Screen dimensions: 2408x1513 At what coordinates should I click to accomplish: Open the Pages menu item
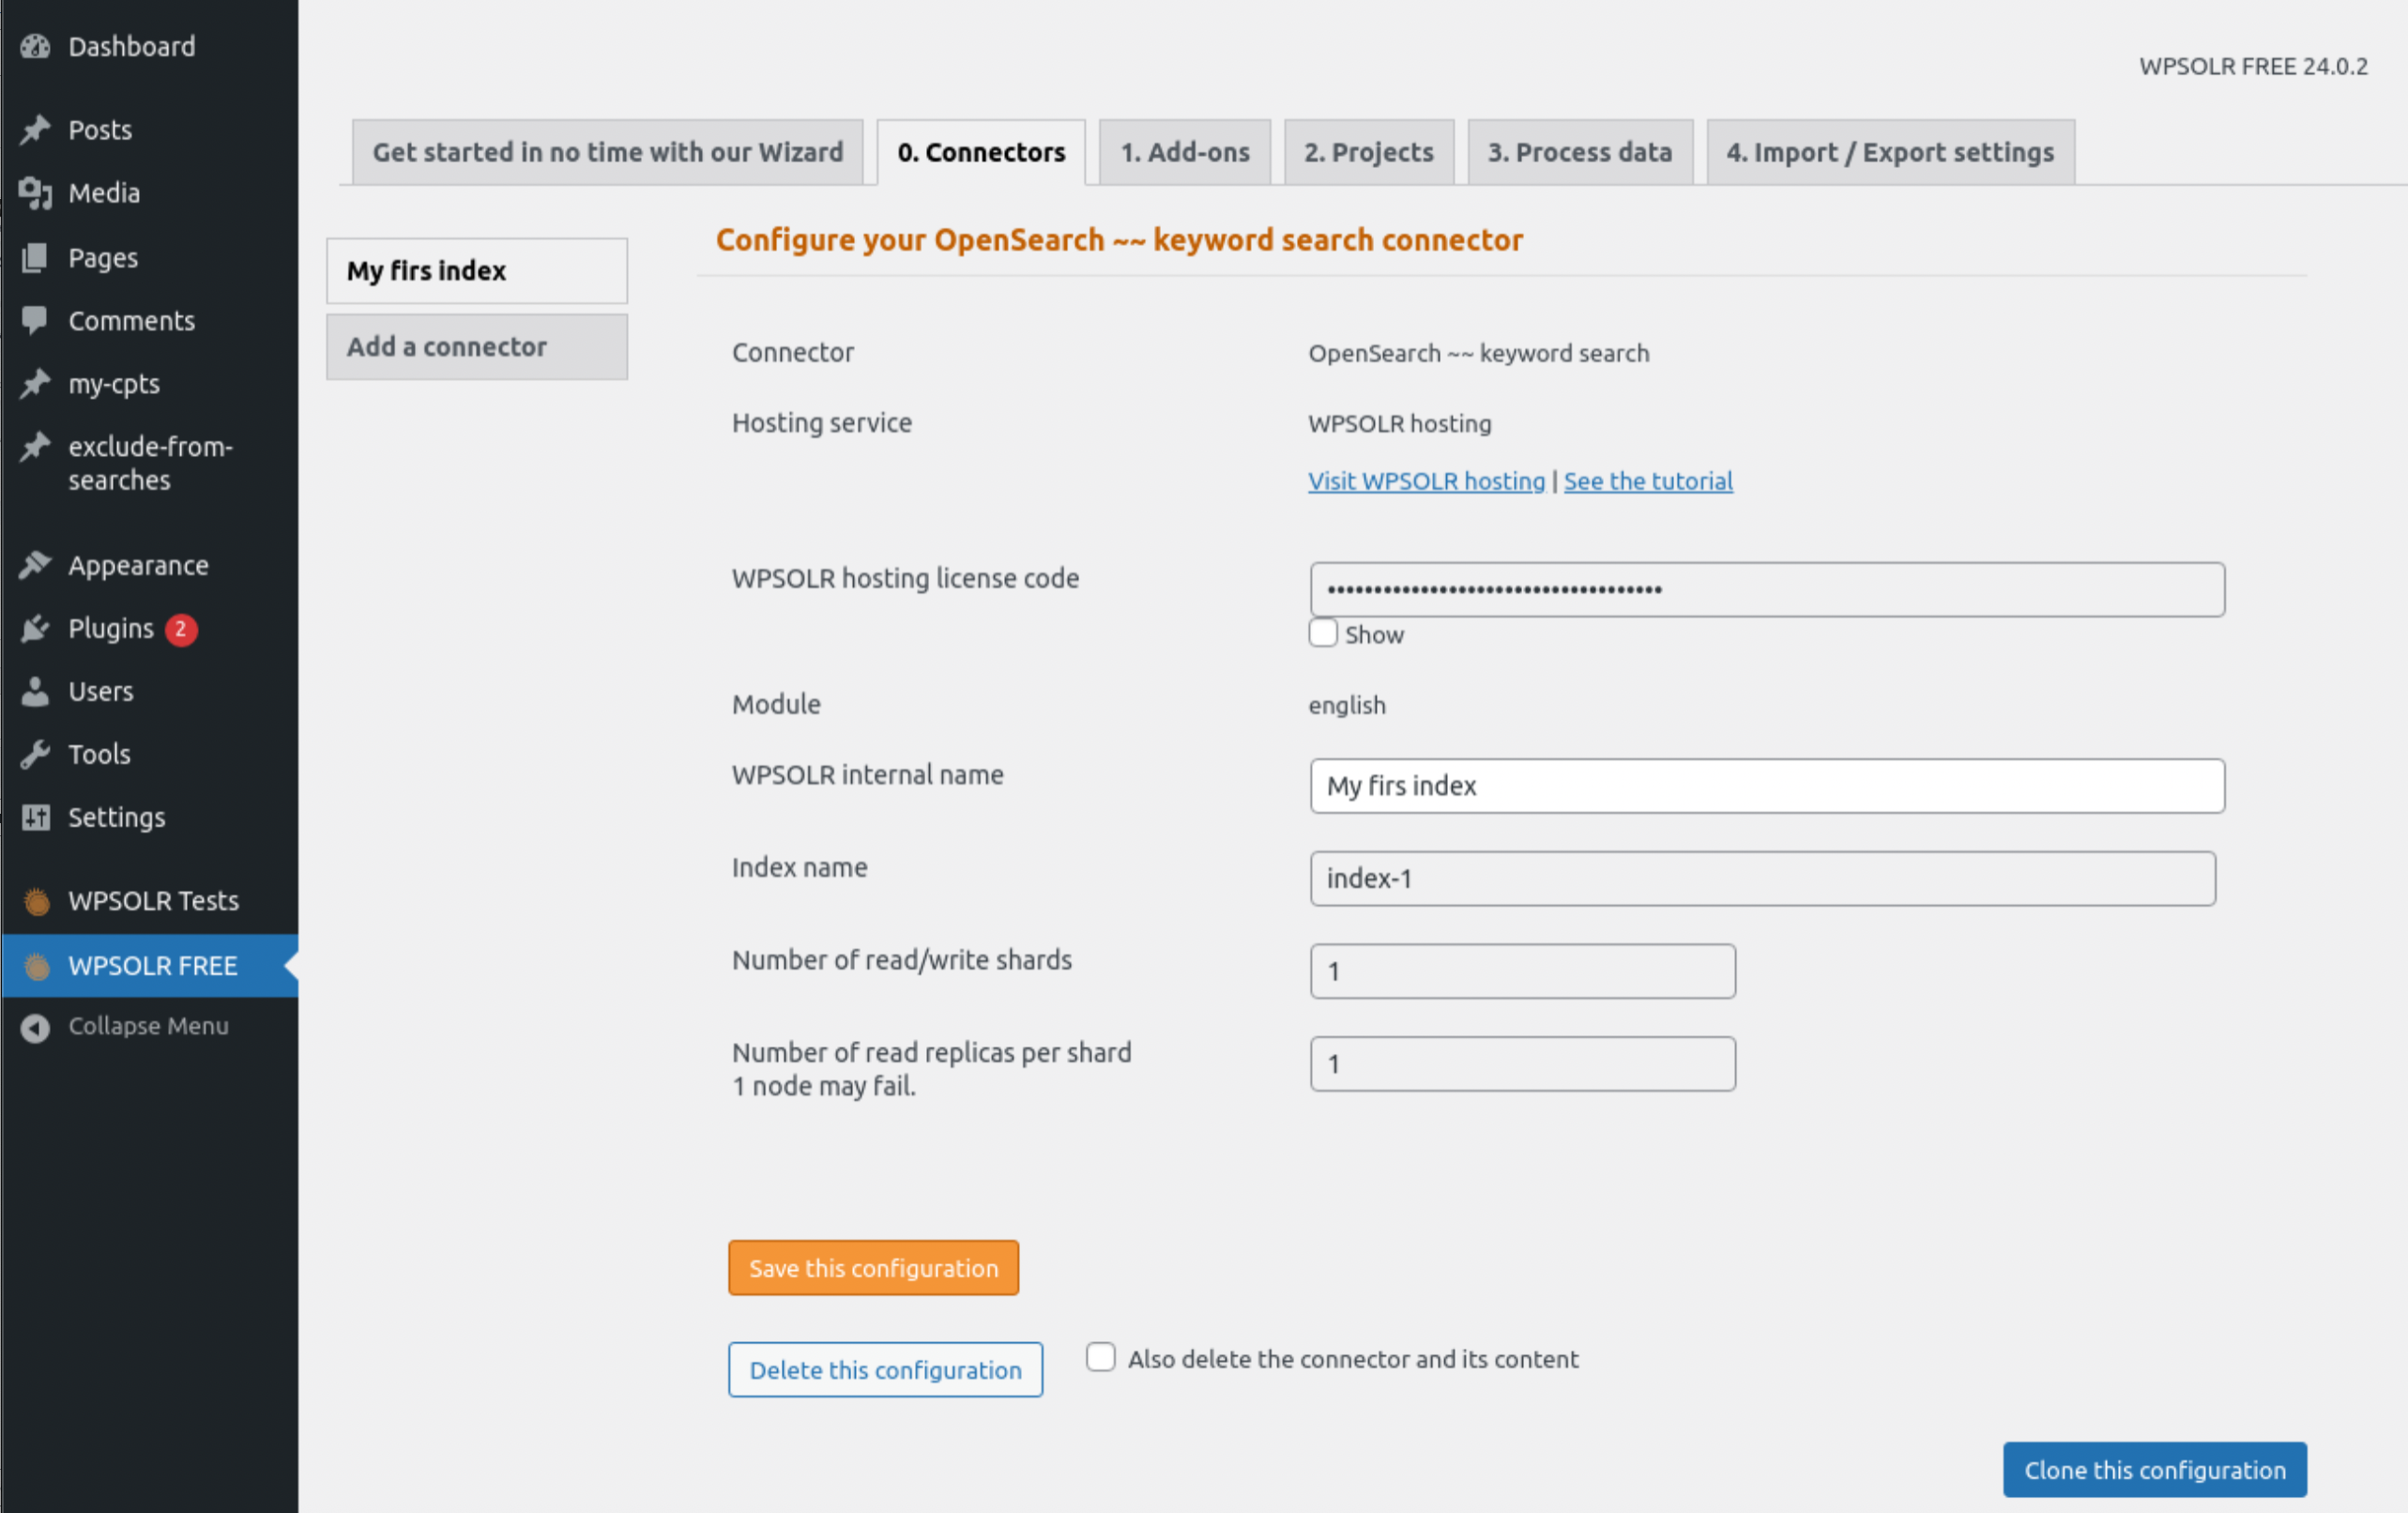tap(150, 258)
